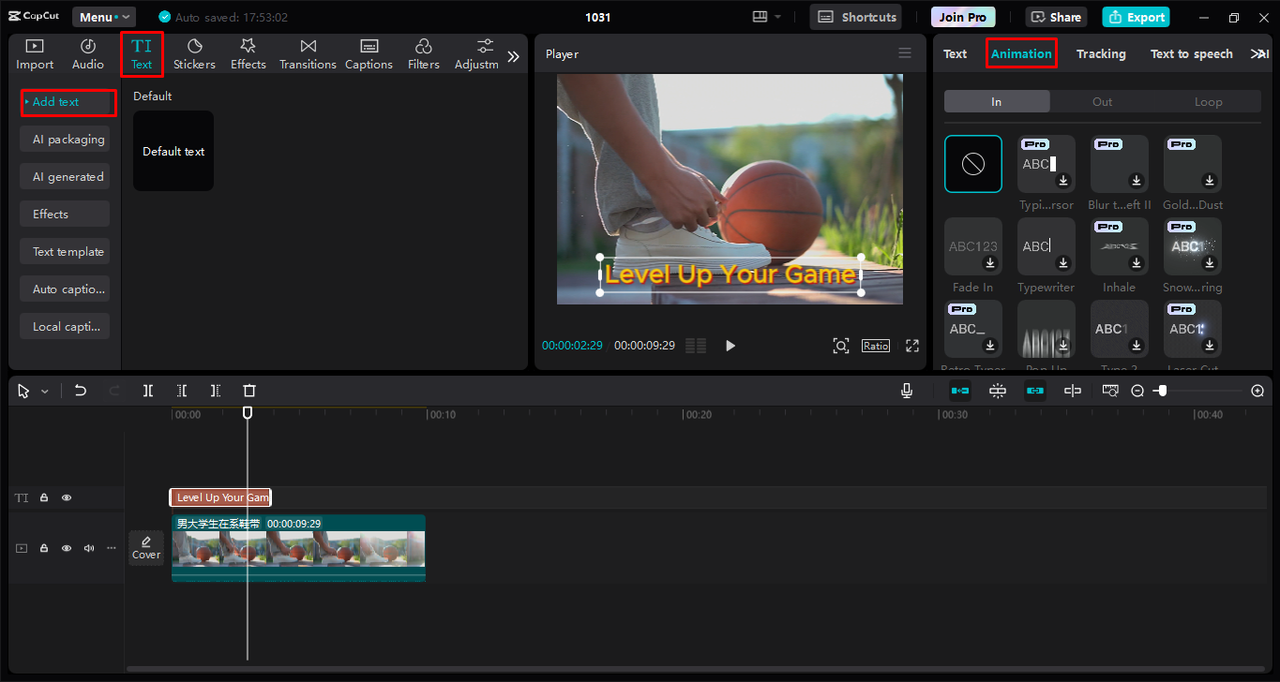Open the Effects tab in top toolbar
1280x682 pixels.
(248, 54)
